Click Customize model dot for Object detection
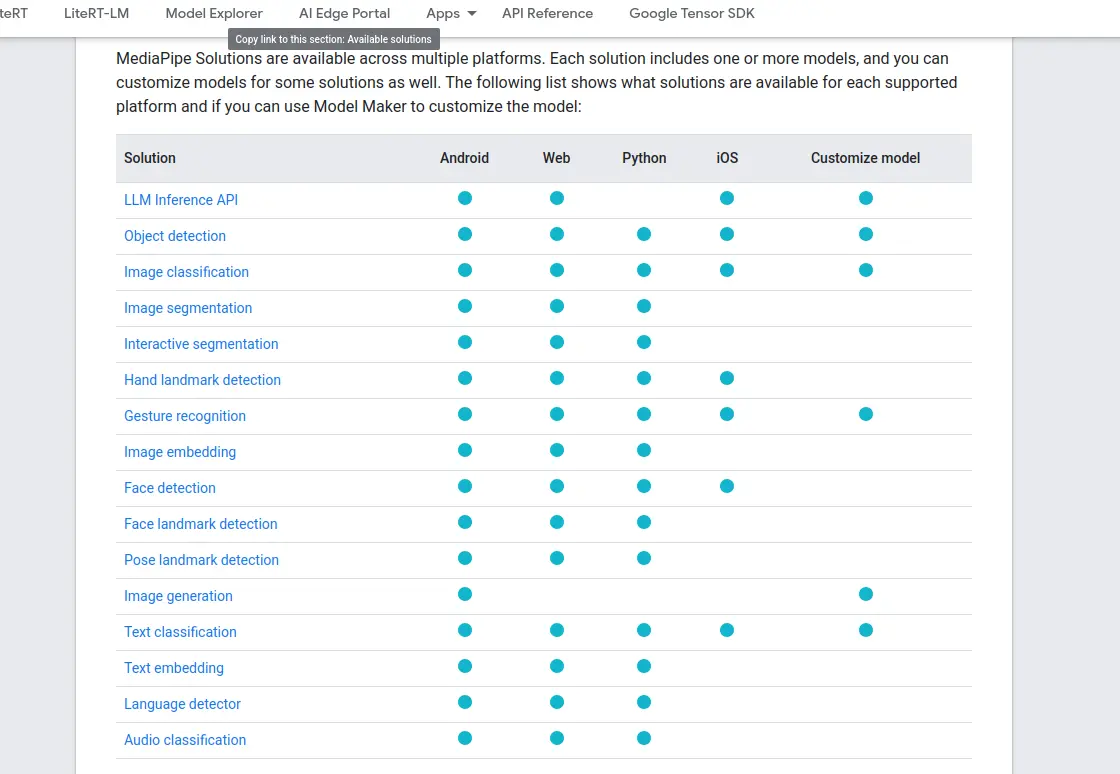 [x=866, y=234]
